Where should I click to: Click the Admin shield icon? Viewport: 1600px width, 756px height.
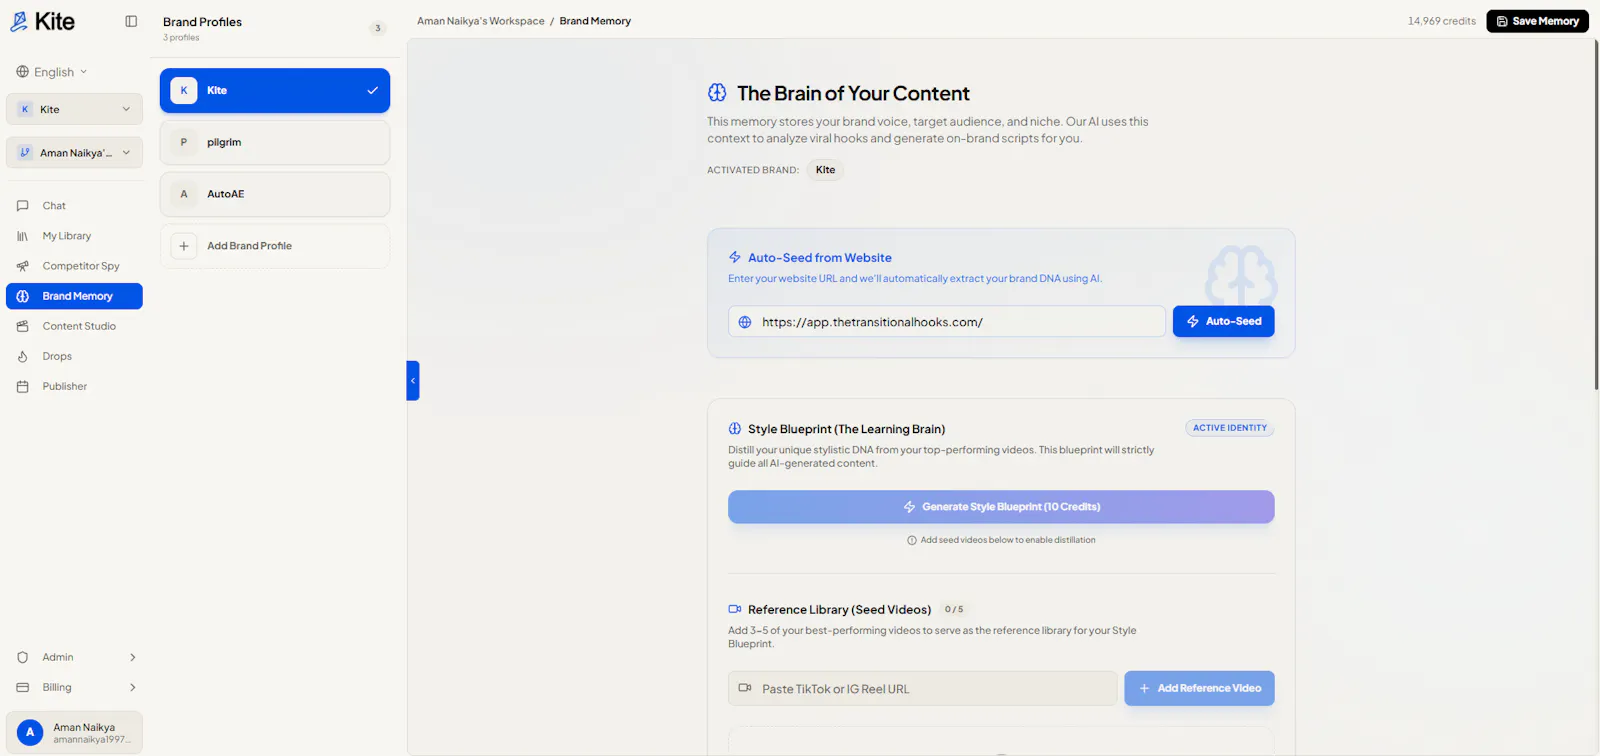click(22, 657)
